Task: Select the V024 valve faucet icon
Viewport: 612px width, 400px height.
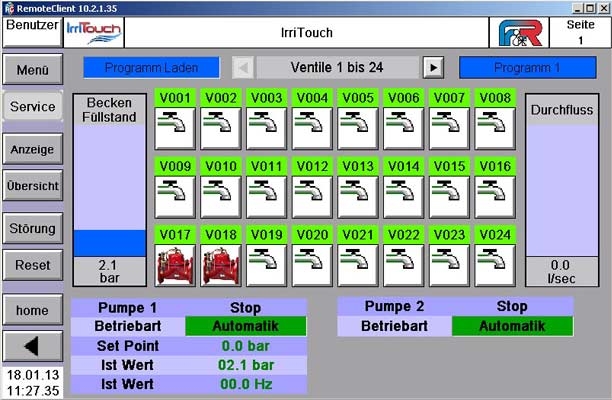Action: pyautogui.click(x=495, y=265)
